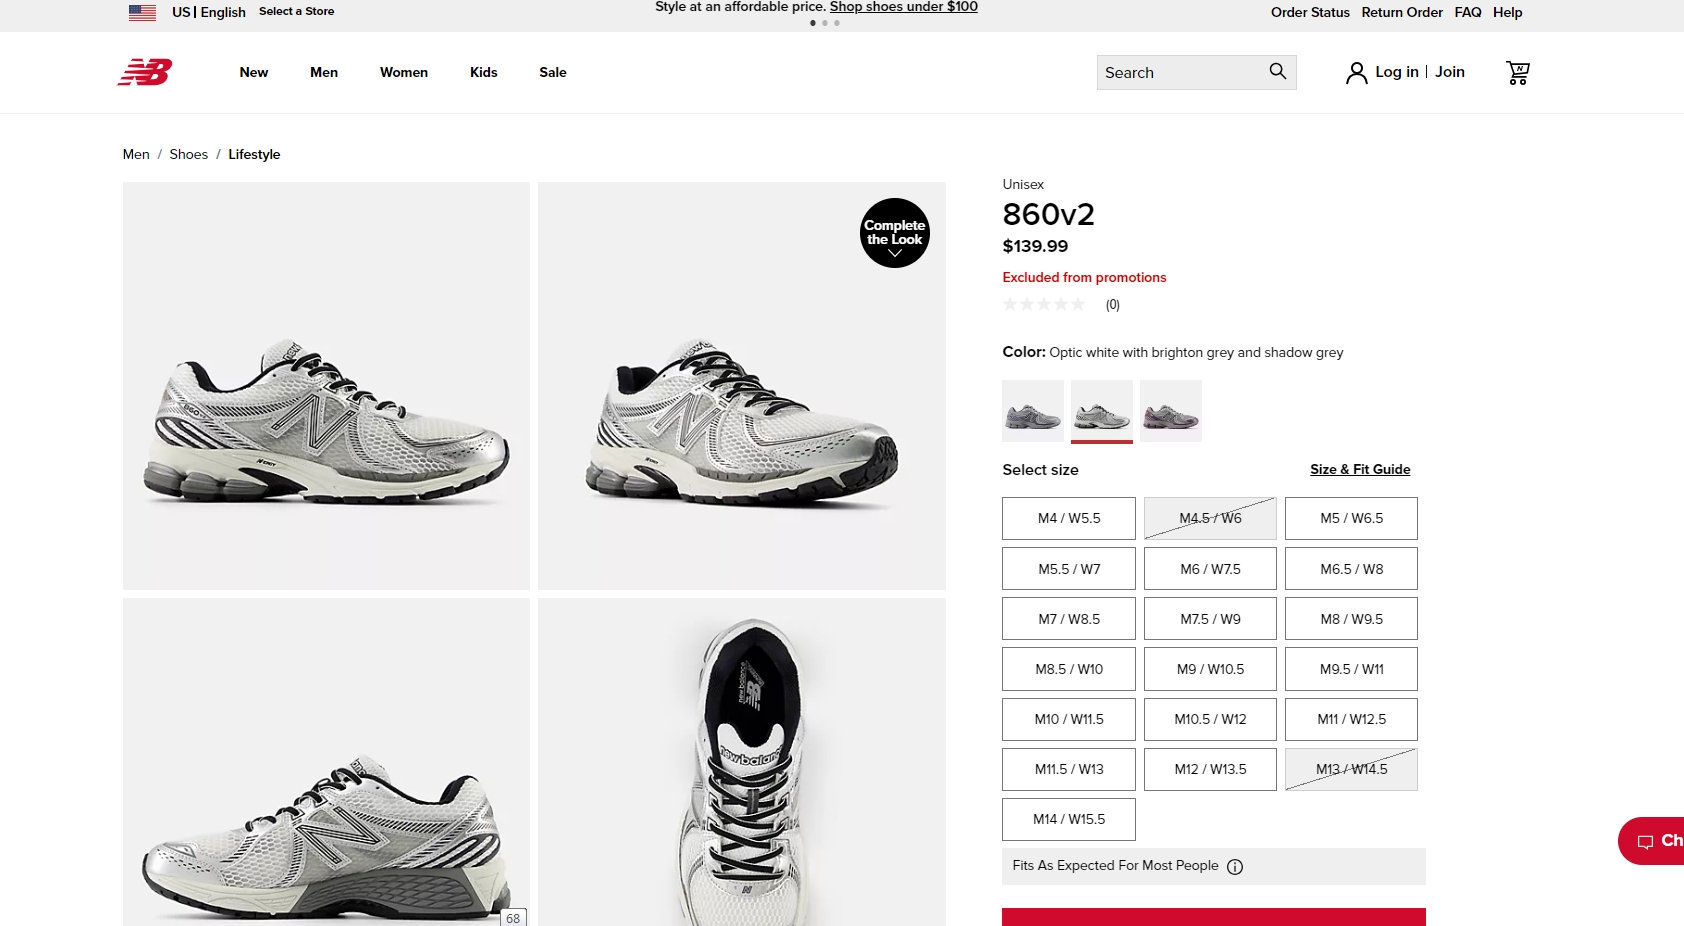
Task: Open the Men menu
Action: click(324, 72)
